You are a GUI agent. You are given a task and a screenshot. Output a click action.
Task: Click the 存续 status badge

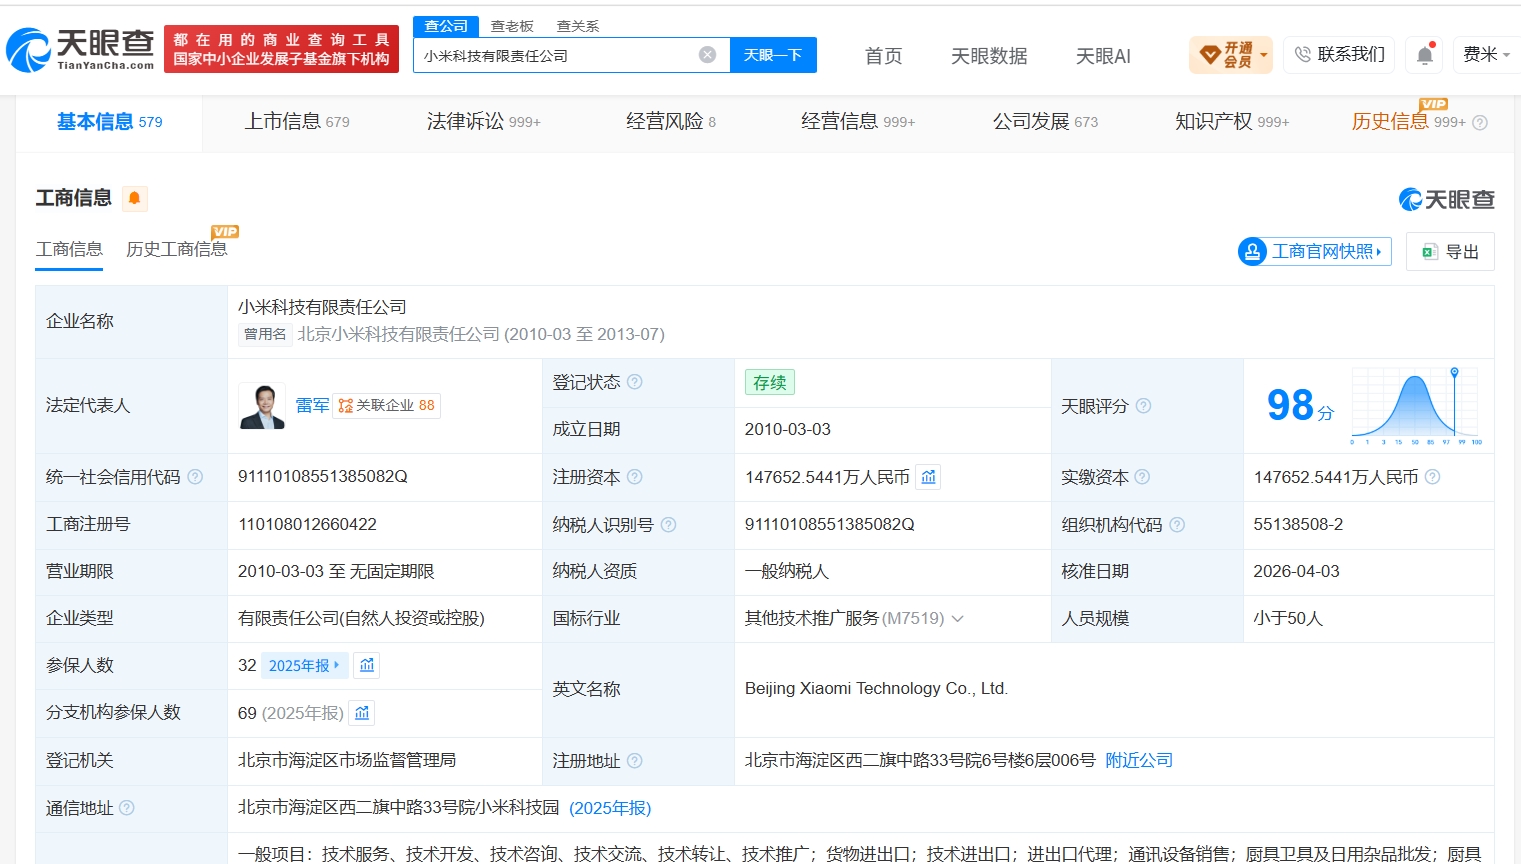769,382
